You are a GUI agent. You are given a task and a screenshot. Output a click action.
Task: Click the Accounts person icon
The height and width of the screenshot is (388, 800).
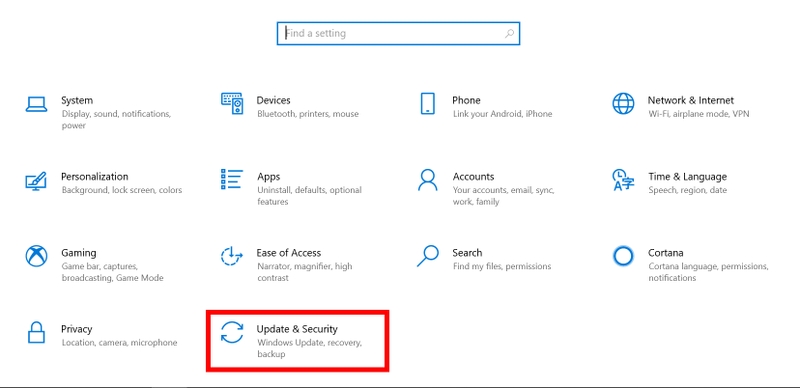click(428, 180)
